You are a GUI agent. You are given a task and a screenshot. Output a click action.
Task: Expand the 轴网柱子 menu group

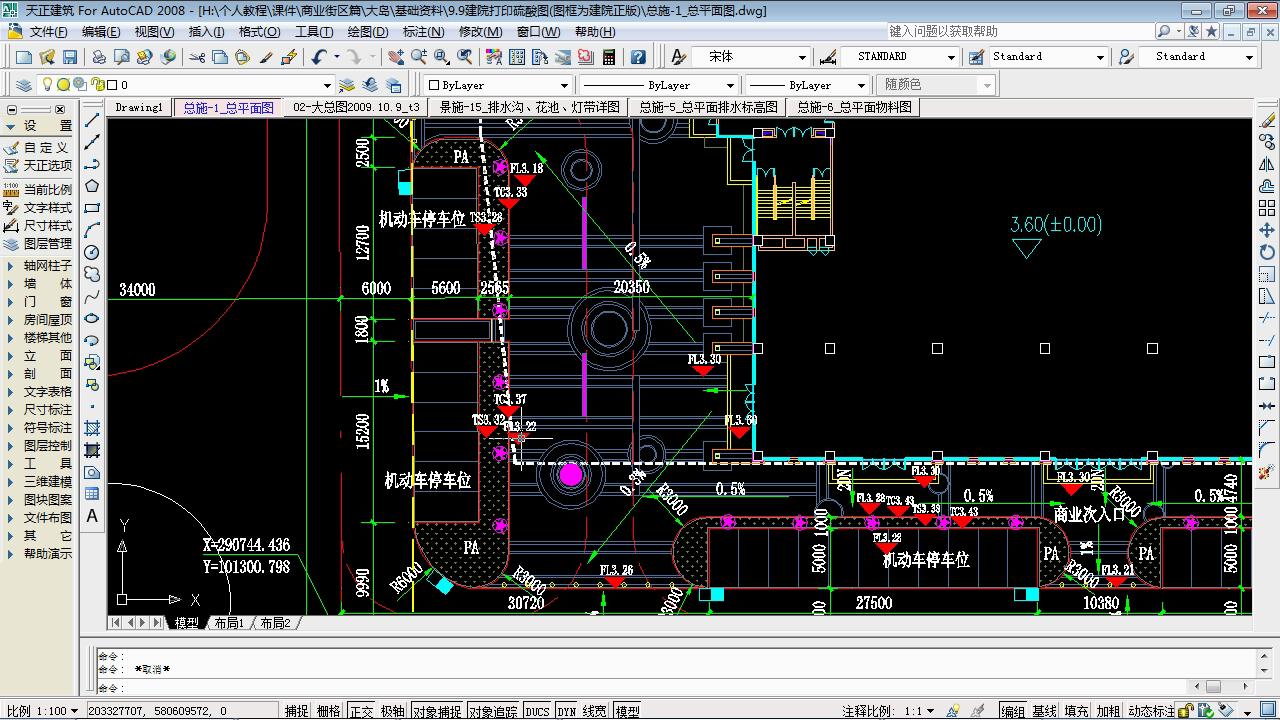click(x=38, y=265)
